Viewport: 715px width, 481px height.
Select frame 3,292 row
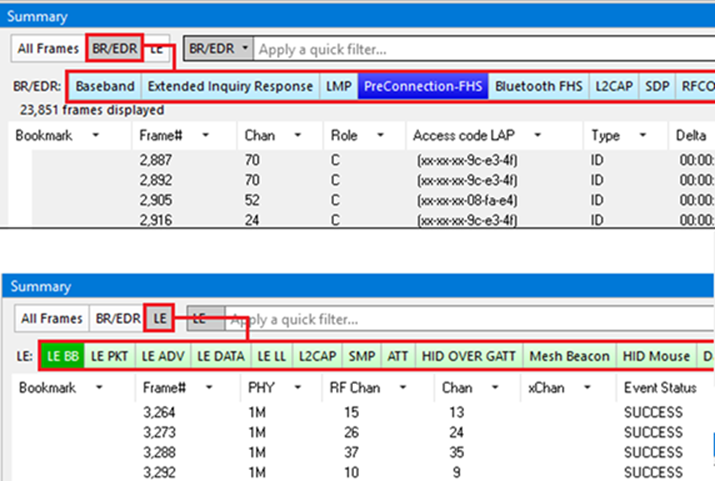point(363,472)
